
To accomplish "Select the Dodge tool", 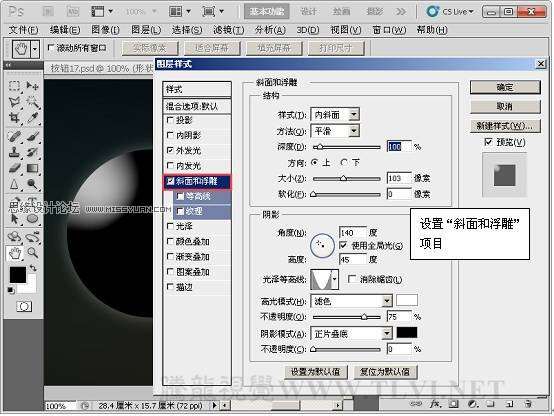I will [32, 184].
